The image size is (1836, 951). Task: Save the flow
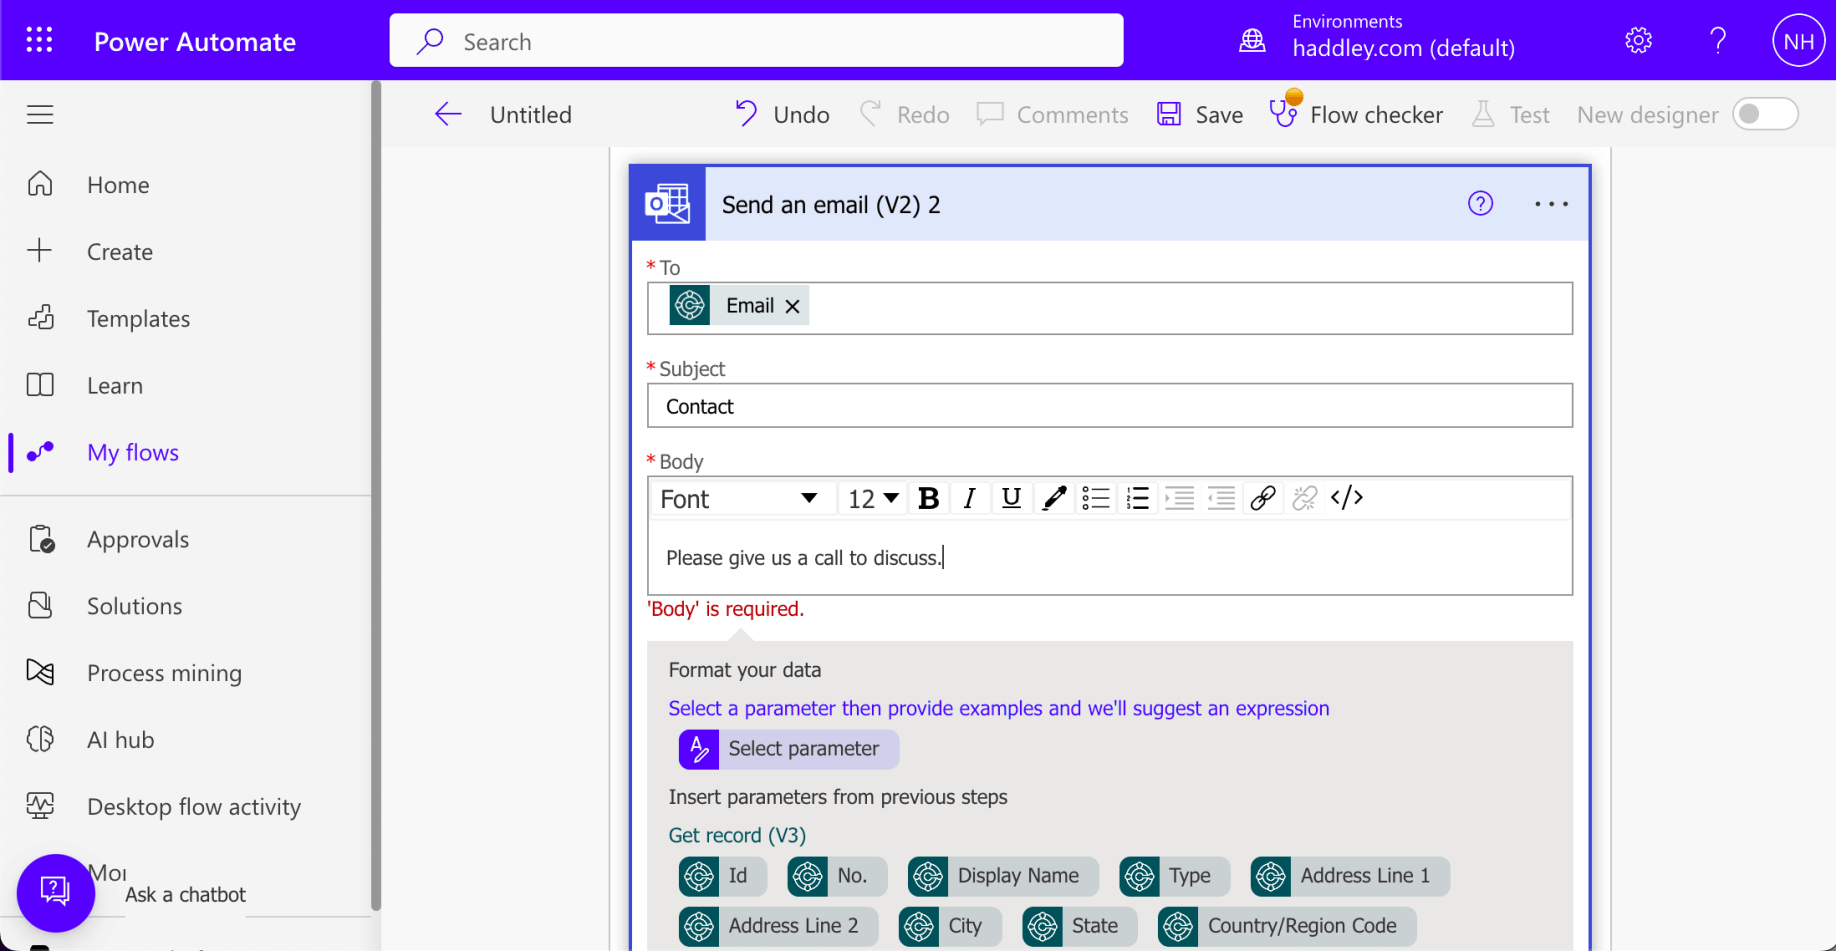point(1200,114)
